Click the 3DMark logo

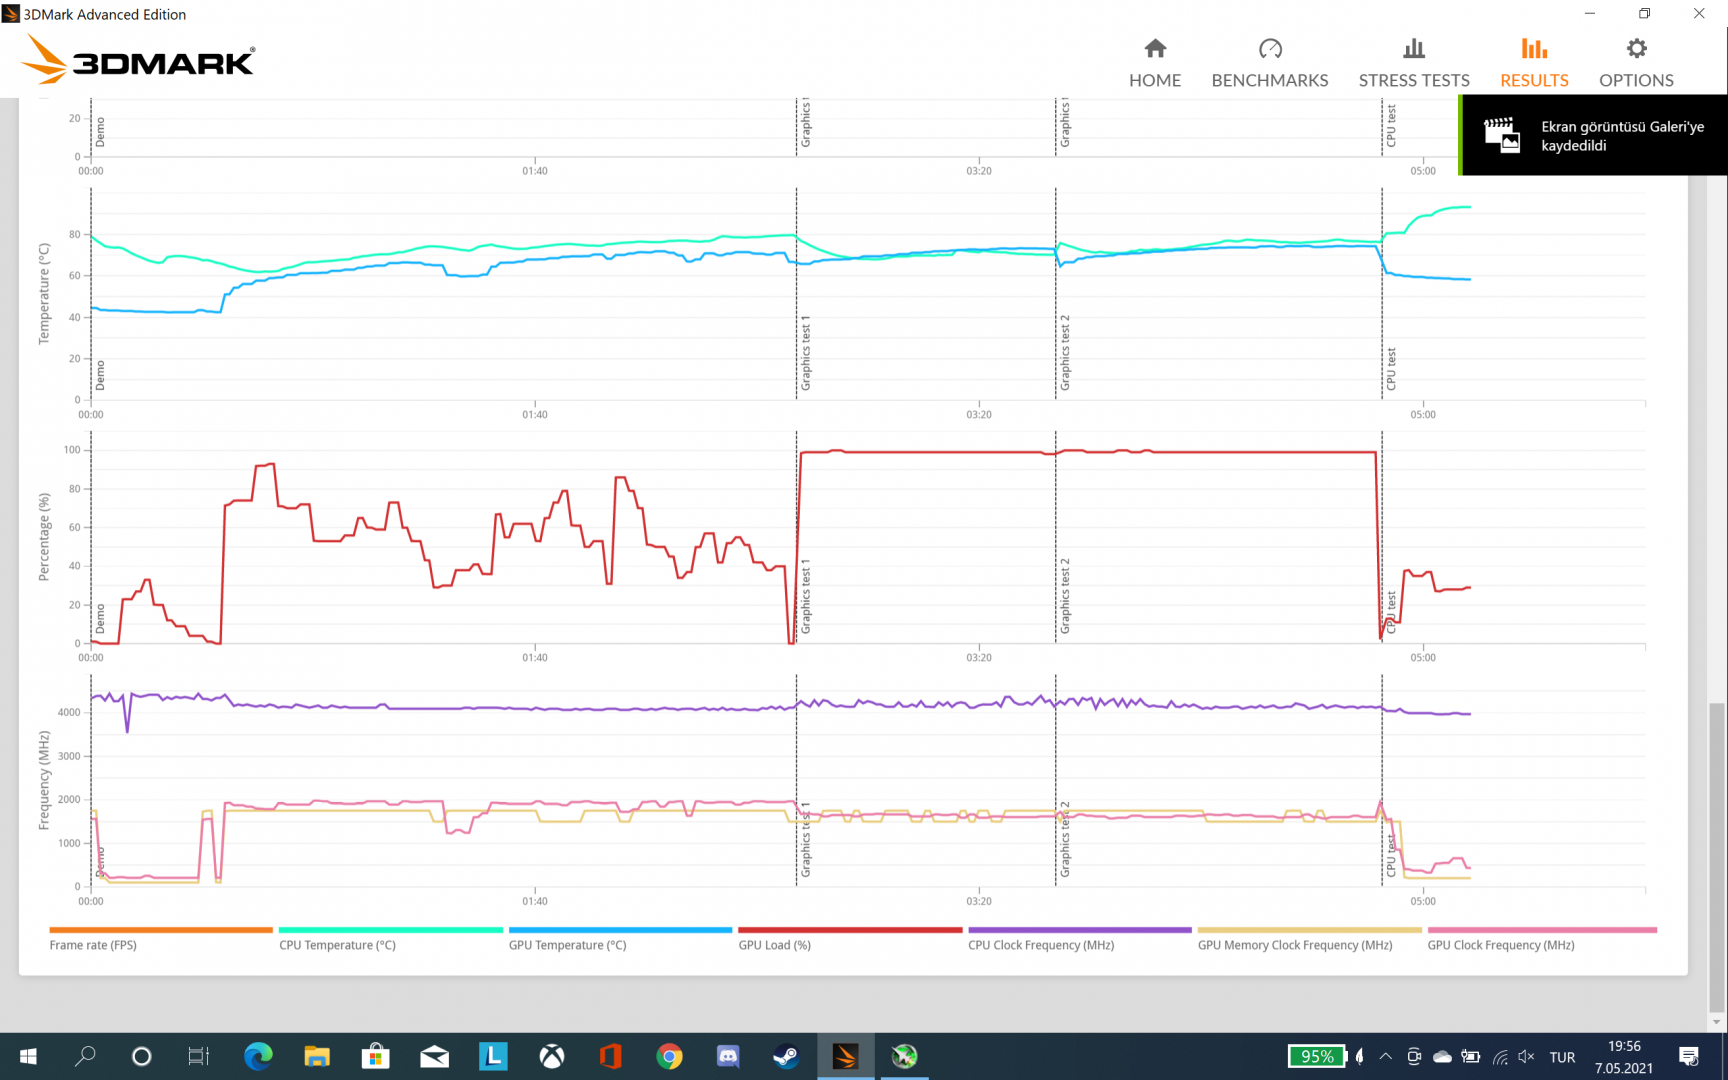pos(139,59)
